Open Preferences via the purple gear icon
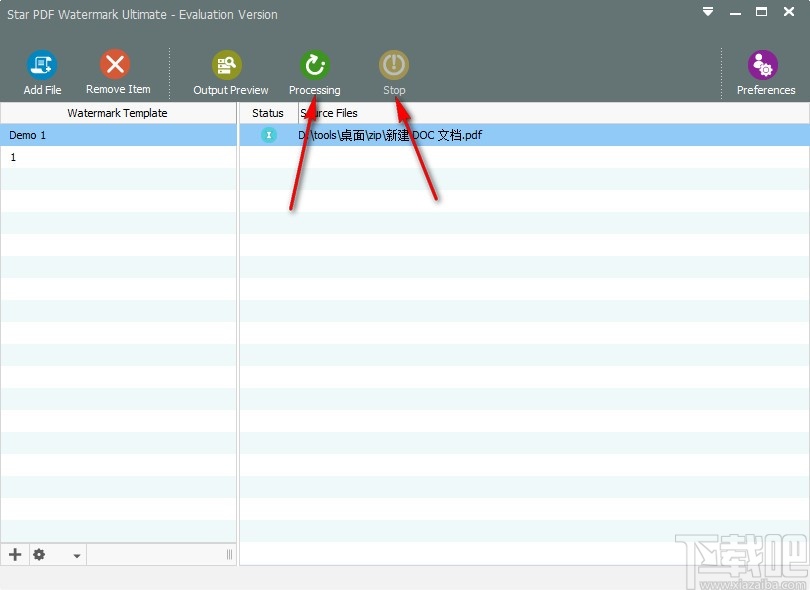The width and height of the screenshot is (810, 590). [762, 65]
